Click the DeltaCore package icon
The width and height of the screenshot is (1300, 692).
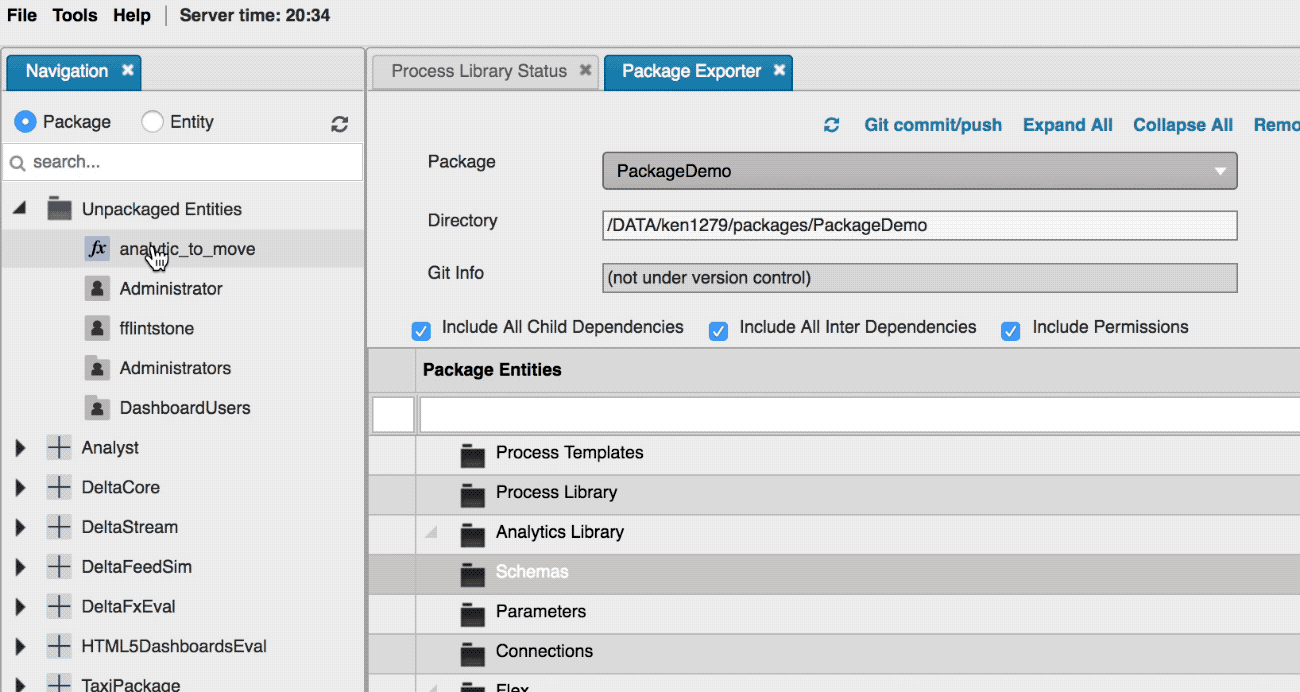click(x=59, y=487)
